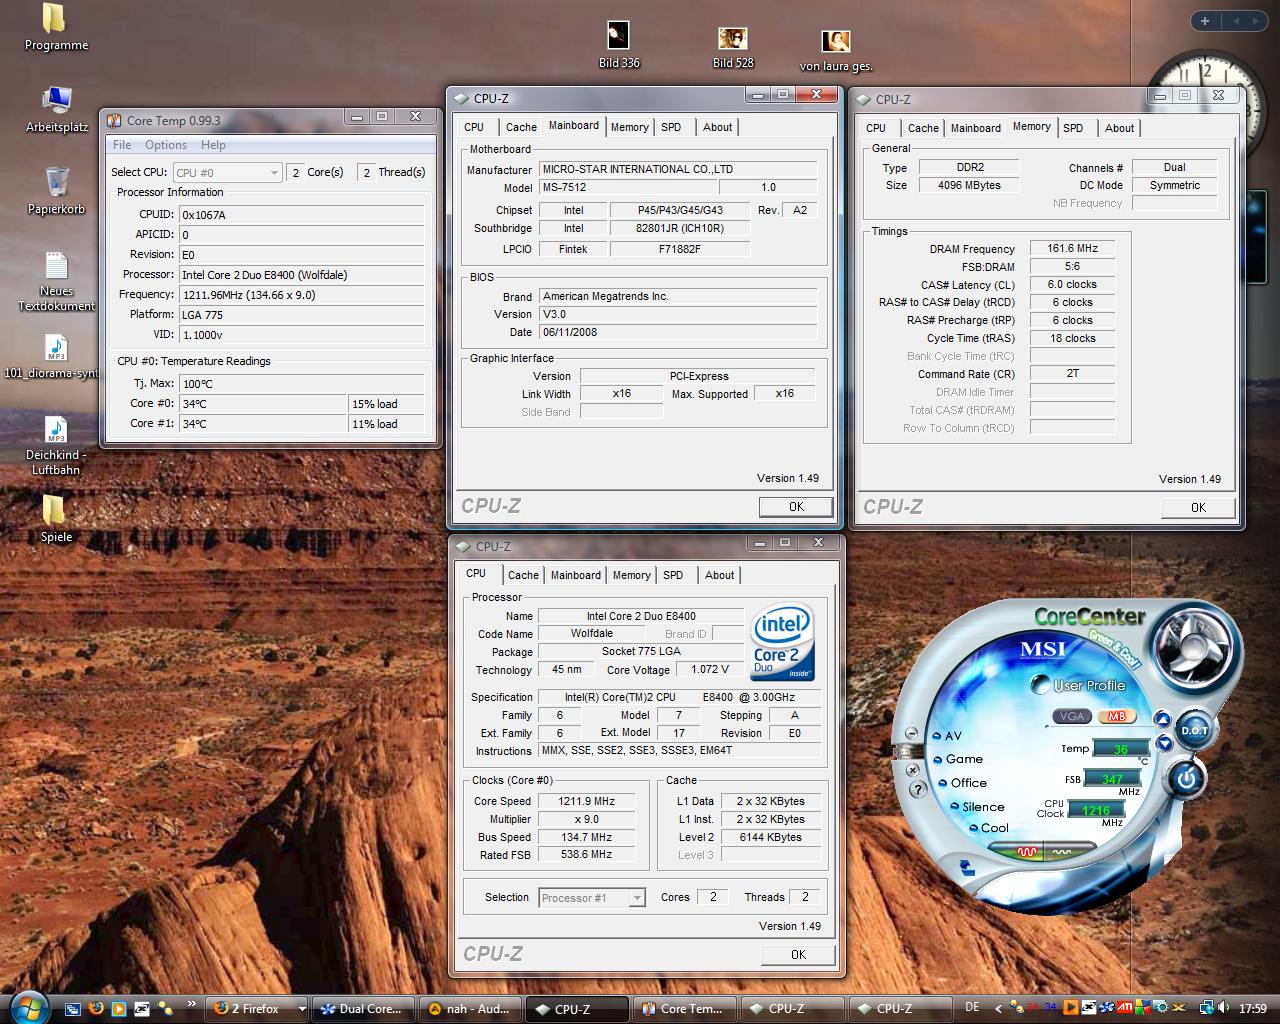Select the Deichkind - Luftbahn MP3 icon
Viewport: 1280px width, 1024px height.
(x=56, y=446)
